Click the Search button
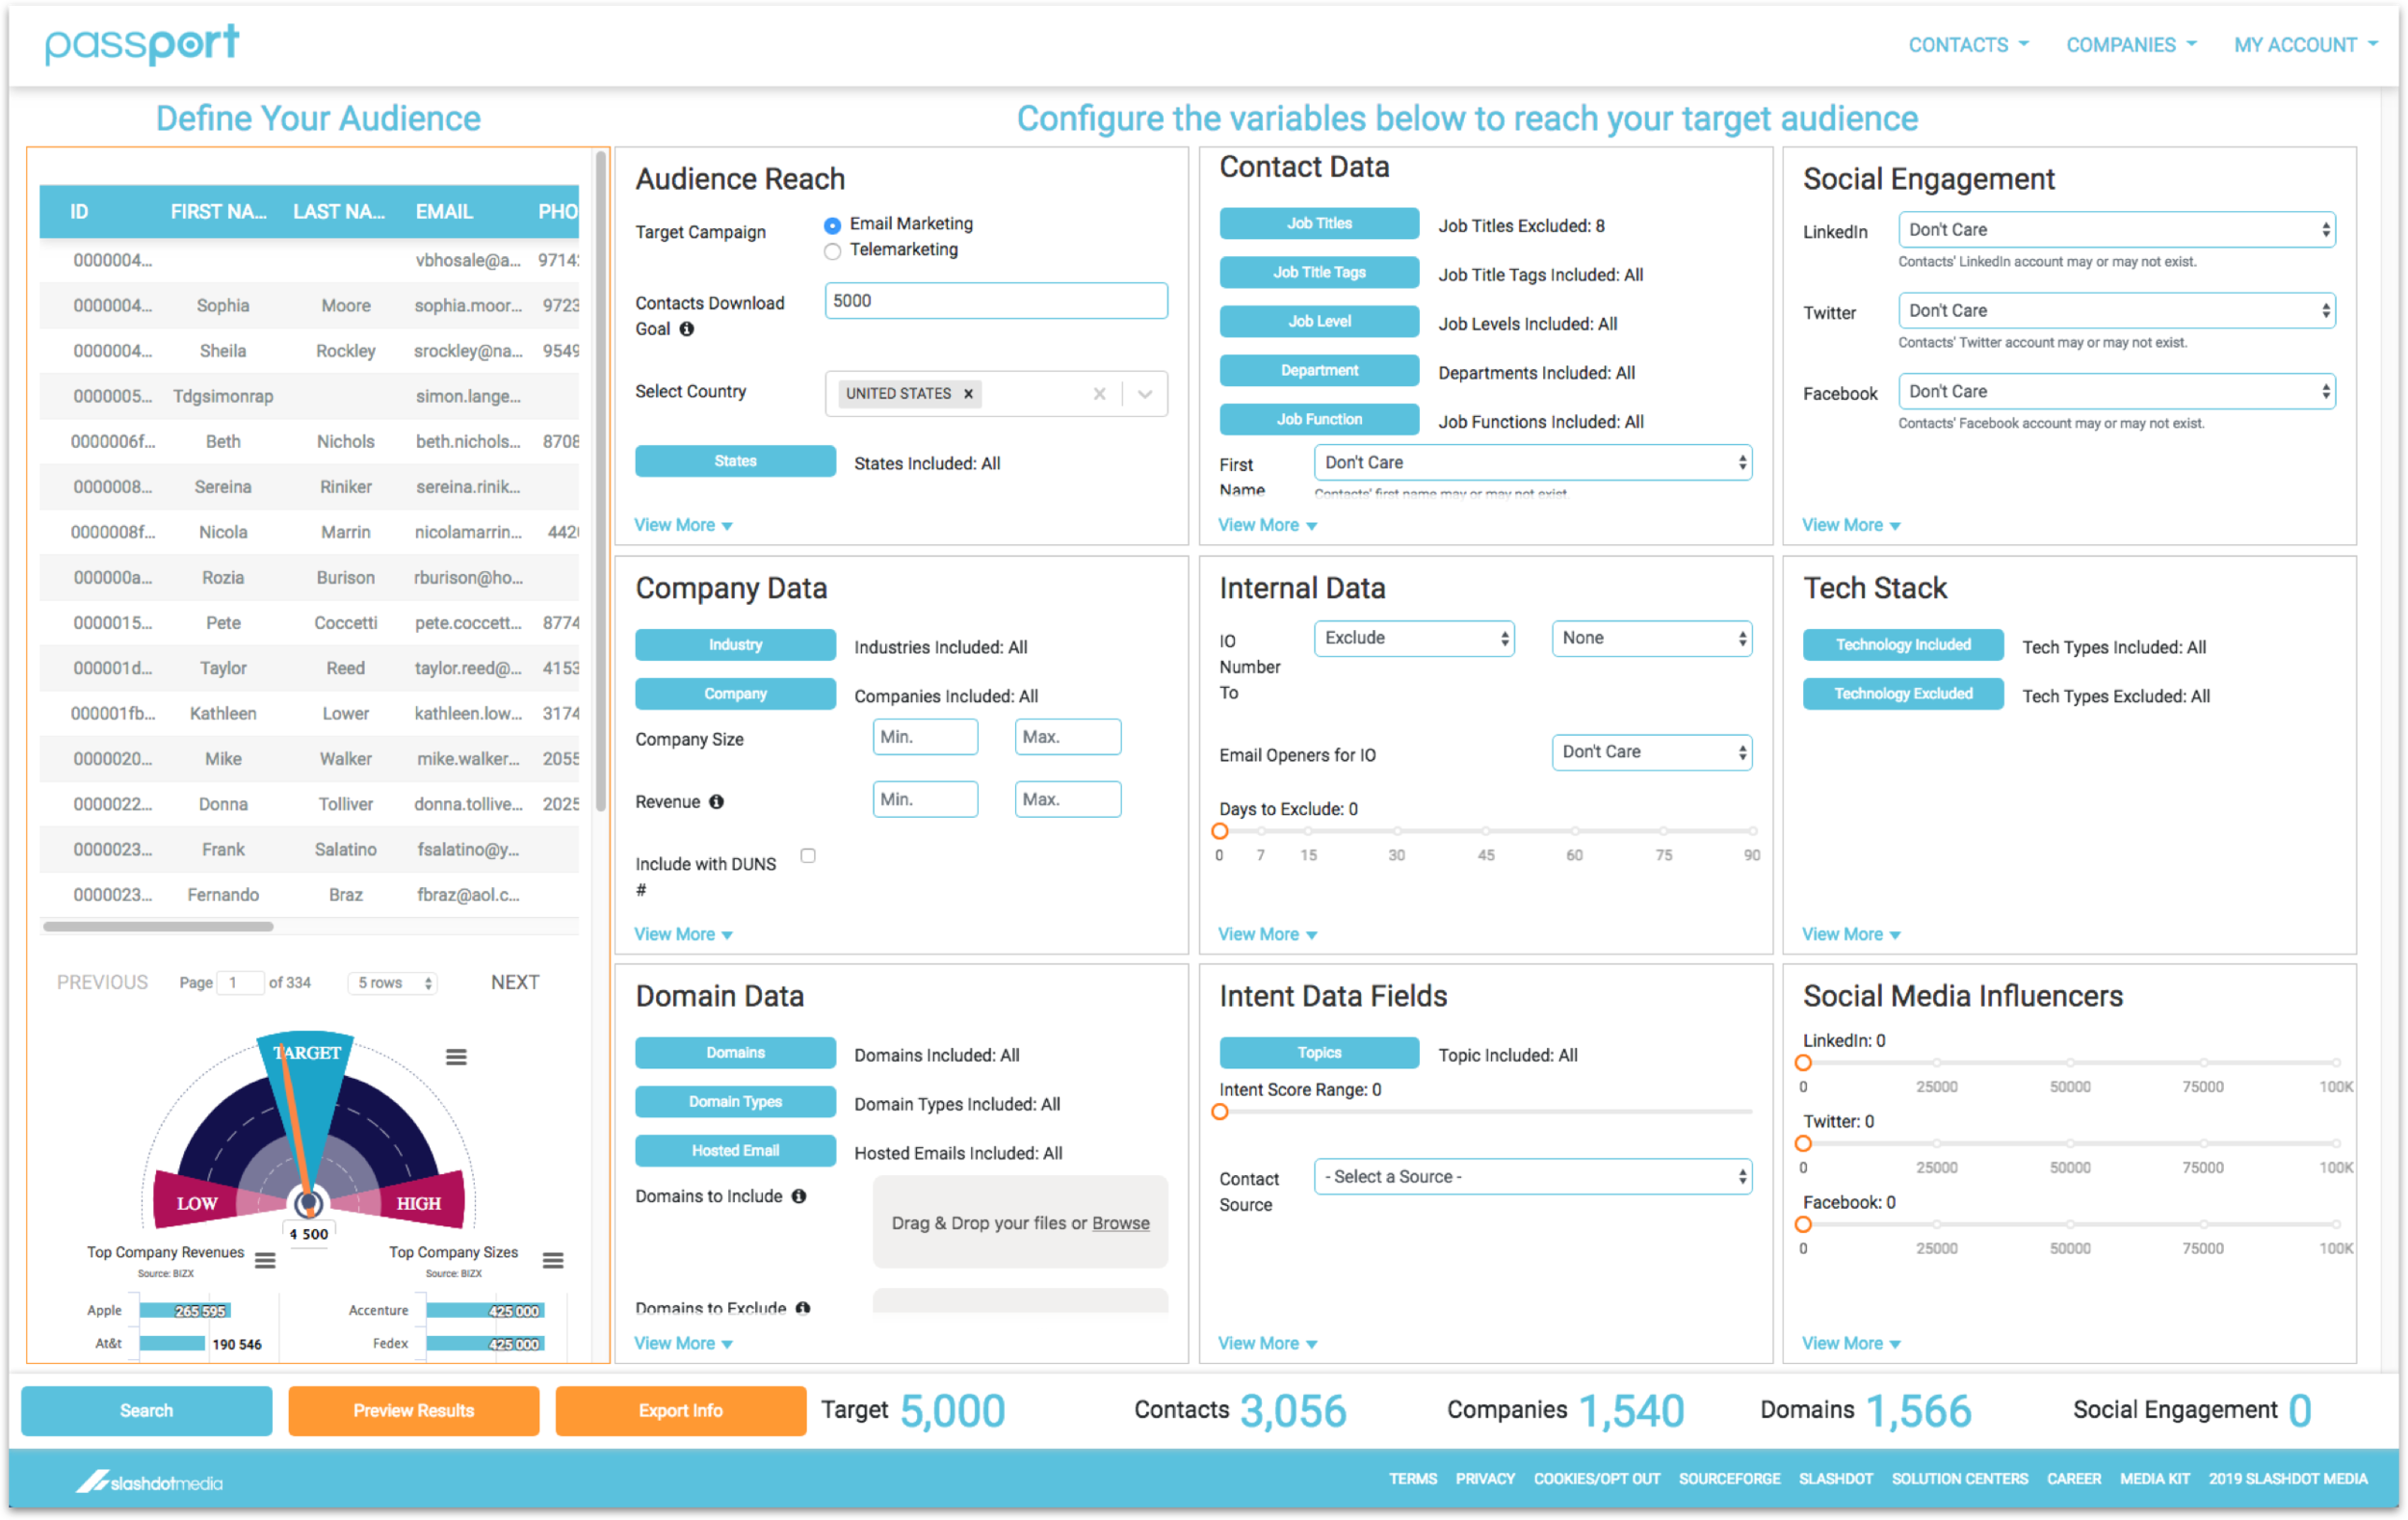This screenshot has width=2408, height=1520. point(146,1410)
